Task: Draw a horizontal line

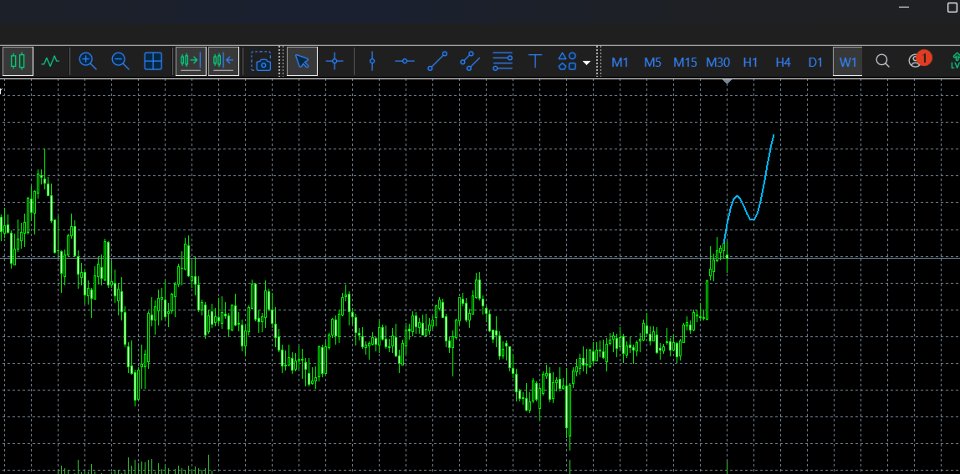Action: pyautogui.click(x=404, y=61)
